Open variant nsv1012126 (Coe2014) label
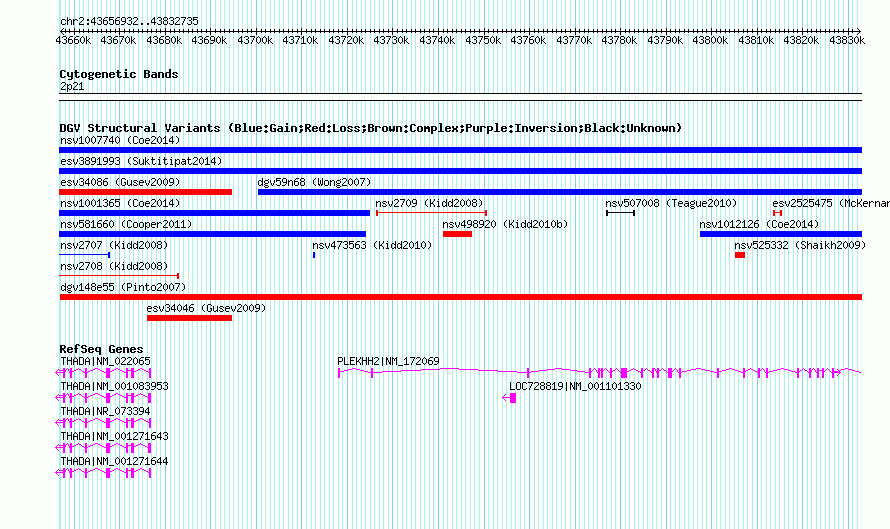 click(x=759, y=224)
